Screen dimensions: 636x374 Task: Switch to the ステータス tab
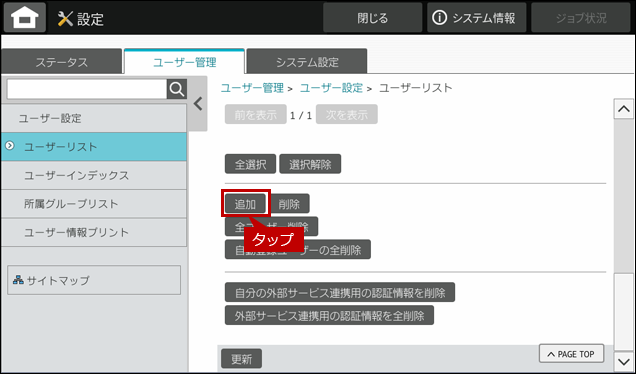click(x=62, y=62)
